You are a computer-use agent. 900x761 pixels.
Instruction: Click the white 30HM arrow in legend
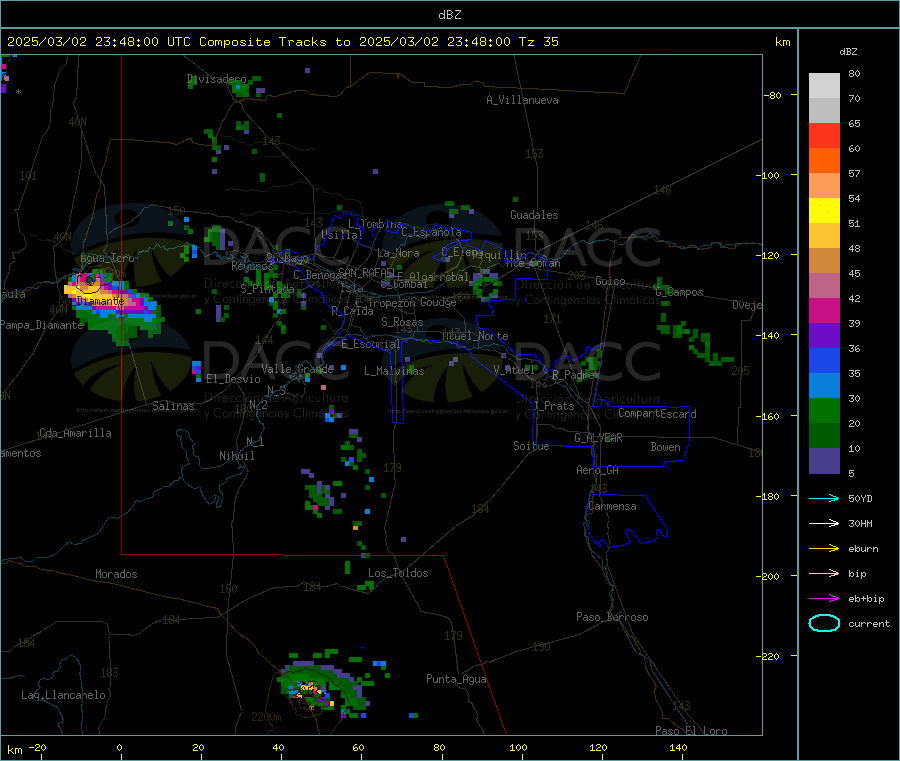[x=824, y=523]
